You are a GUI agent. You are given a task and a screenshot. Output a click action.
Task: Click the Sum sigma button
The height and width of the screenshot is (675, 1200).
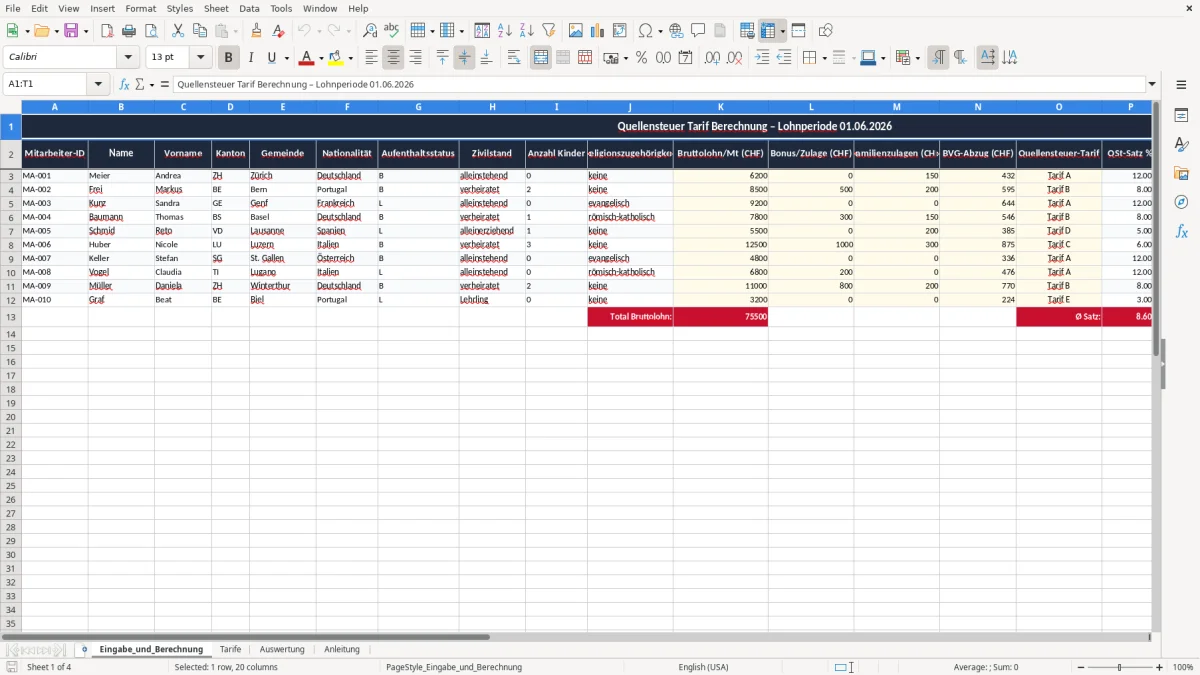pos(139,84)
